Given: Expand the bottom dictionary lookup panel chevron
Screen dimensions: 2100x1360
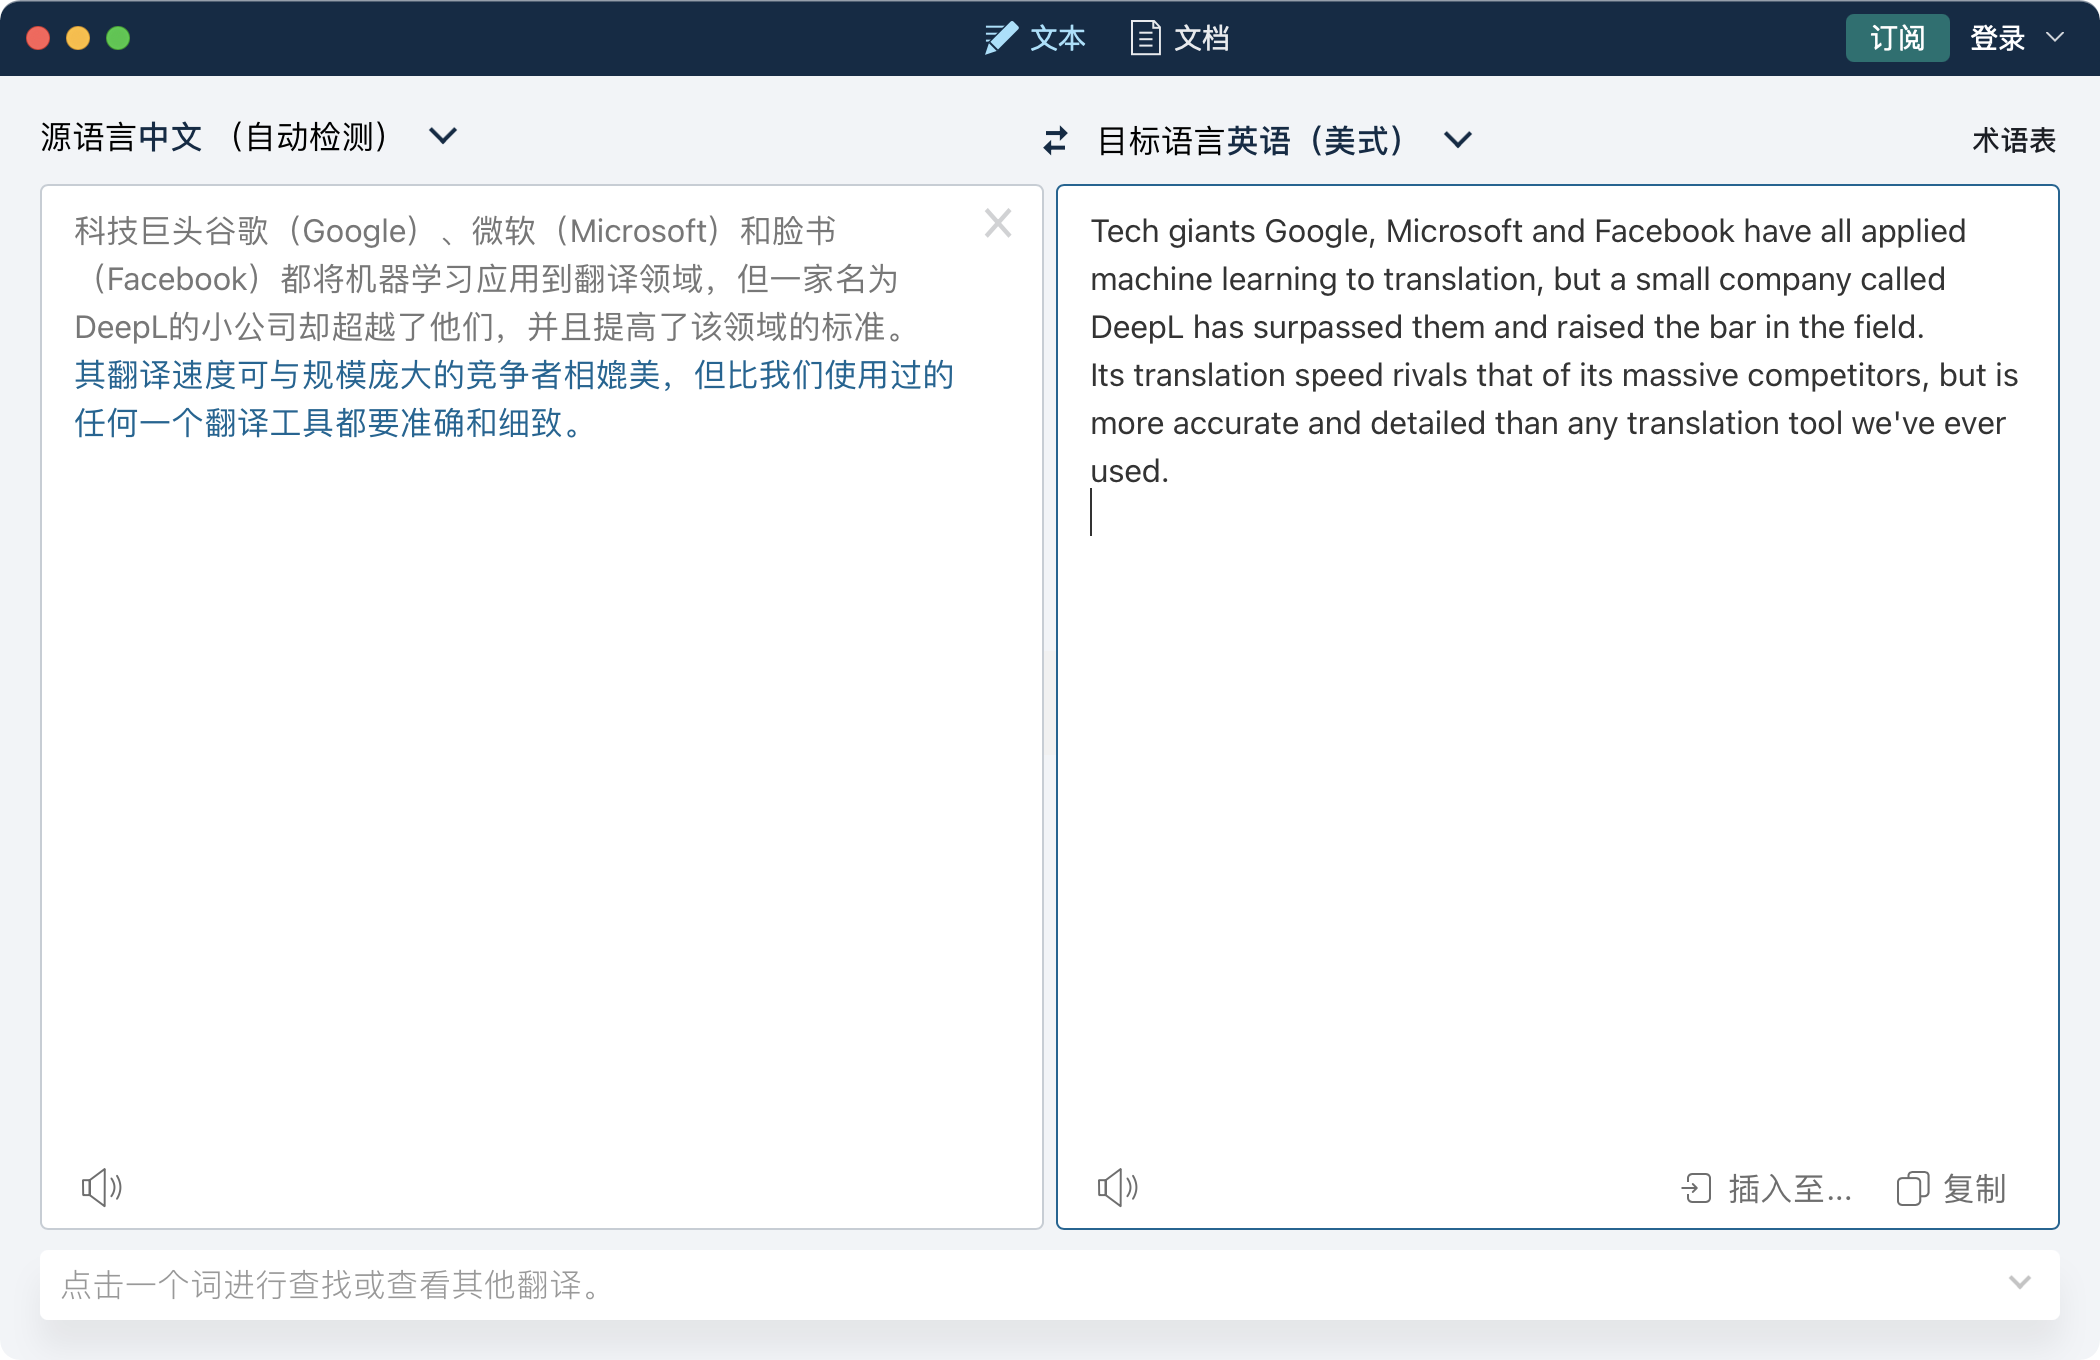Looking at the screenshot, I should 2019,1283.
